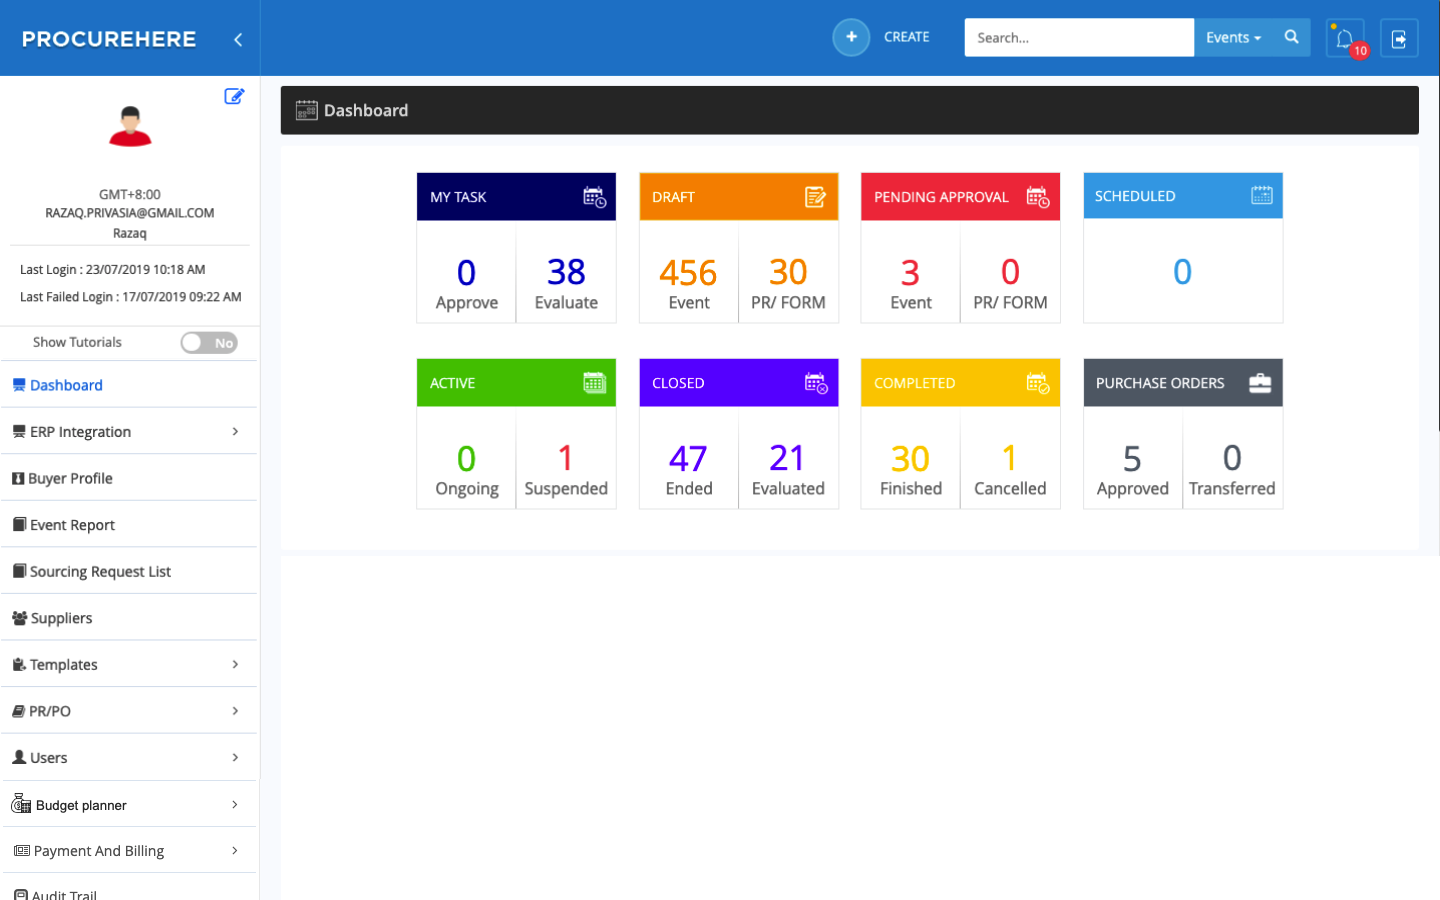Viewport: 1440px width, 900px height.
Task: Click the Closed calendar icon
Action: point(816,383)
